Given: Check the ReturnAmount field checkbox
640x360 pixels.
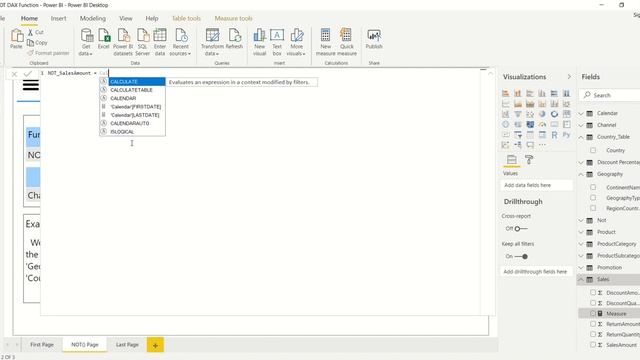Looking at the screenshot, I should 593,324.
